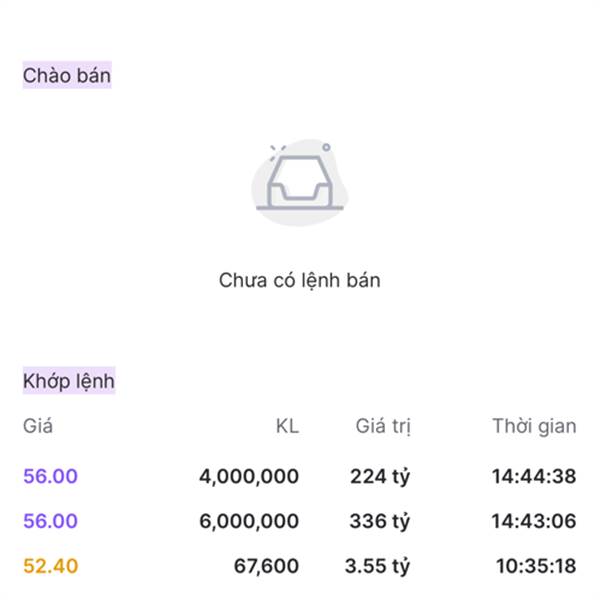Click the 56.00 price at 14:43:06
Image resolution: width=600 pixels, height=600 pixels.
pos(50,521)
